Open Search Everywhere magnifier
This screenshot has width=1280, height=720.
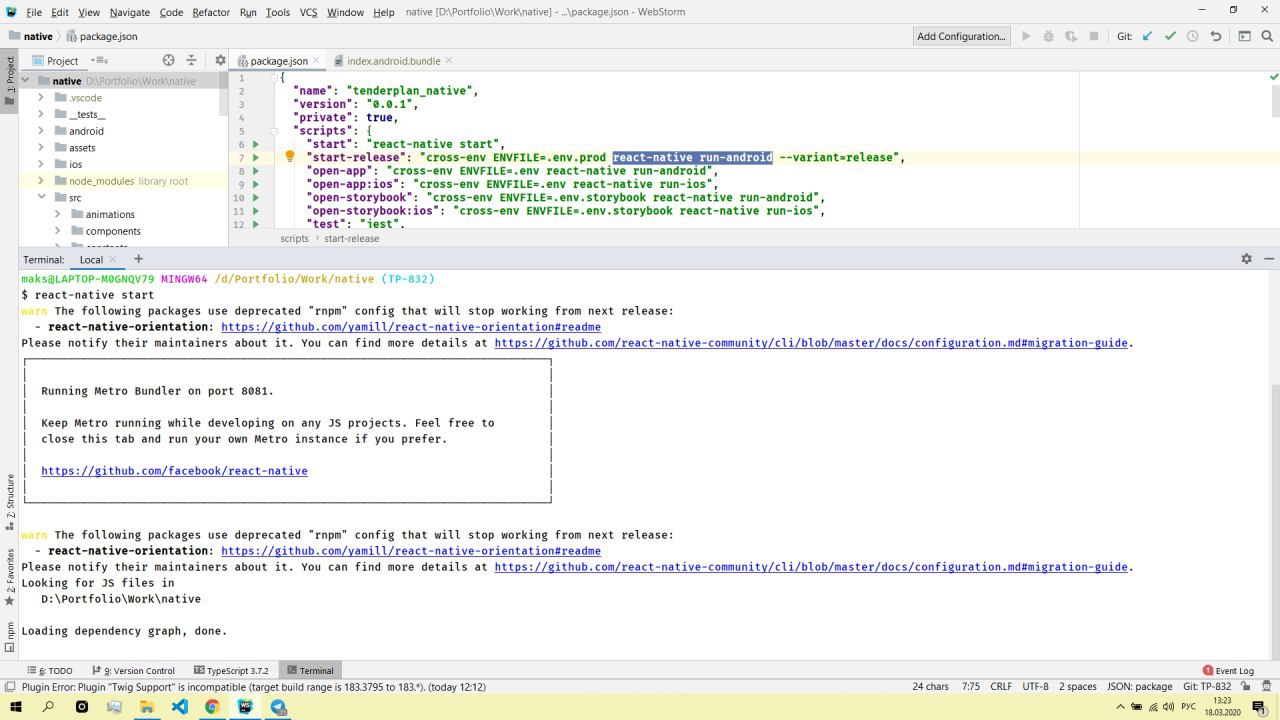click(1268, 36)
